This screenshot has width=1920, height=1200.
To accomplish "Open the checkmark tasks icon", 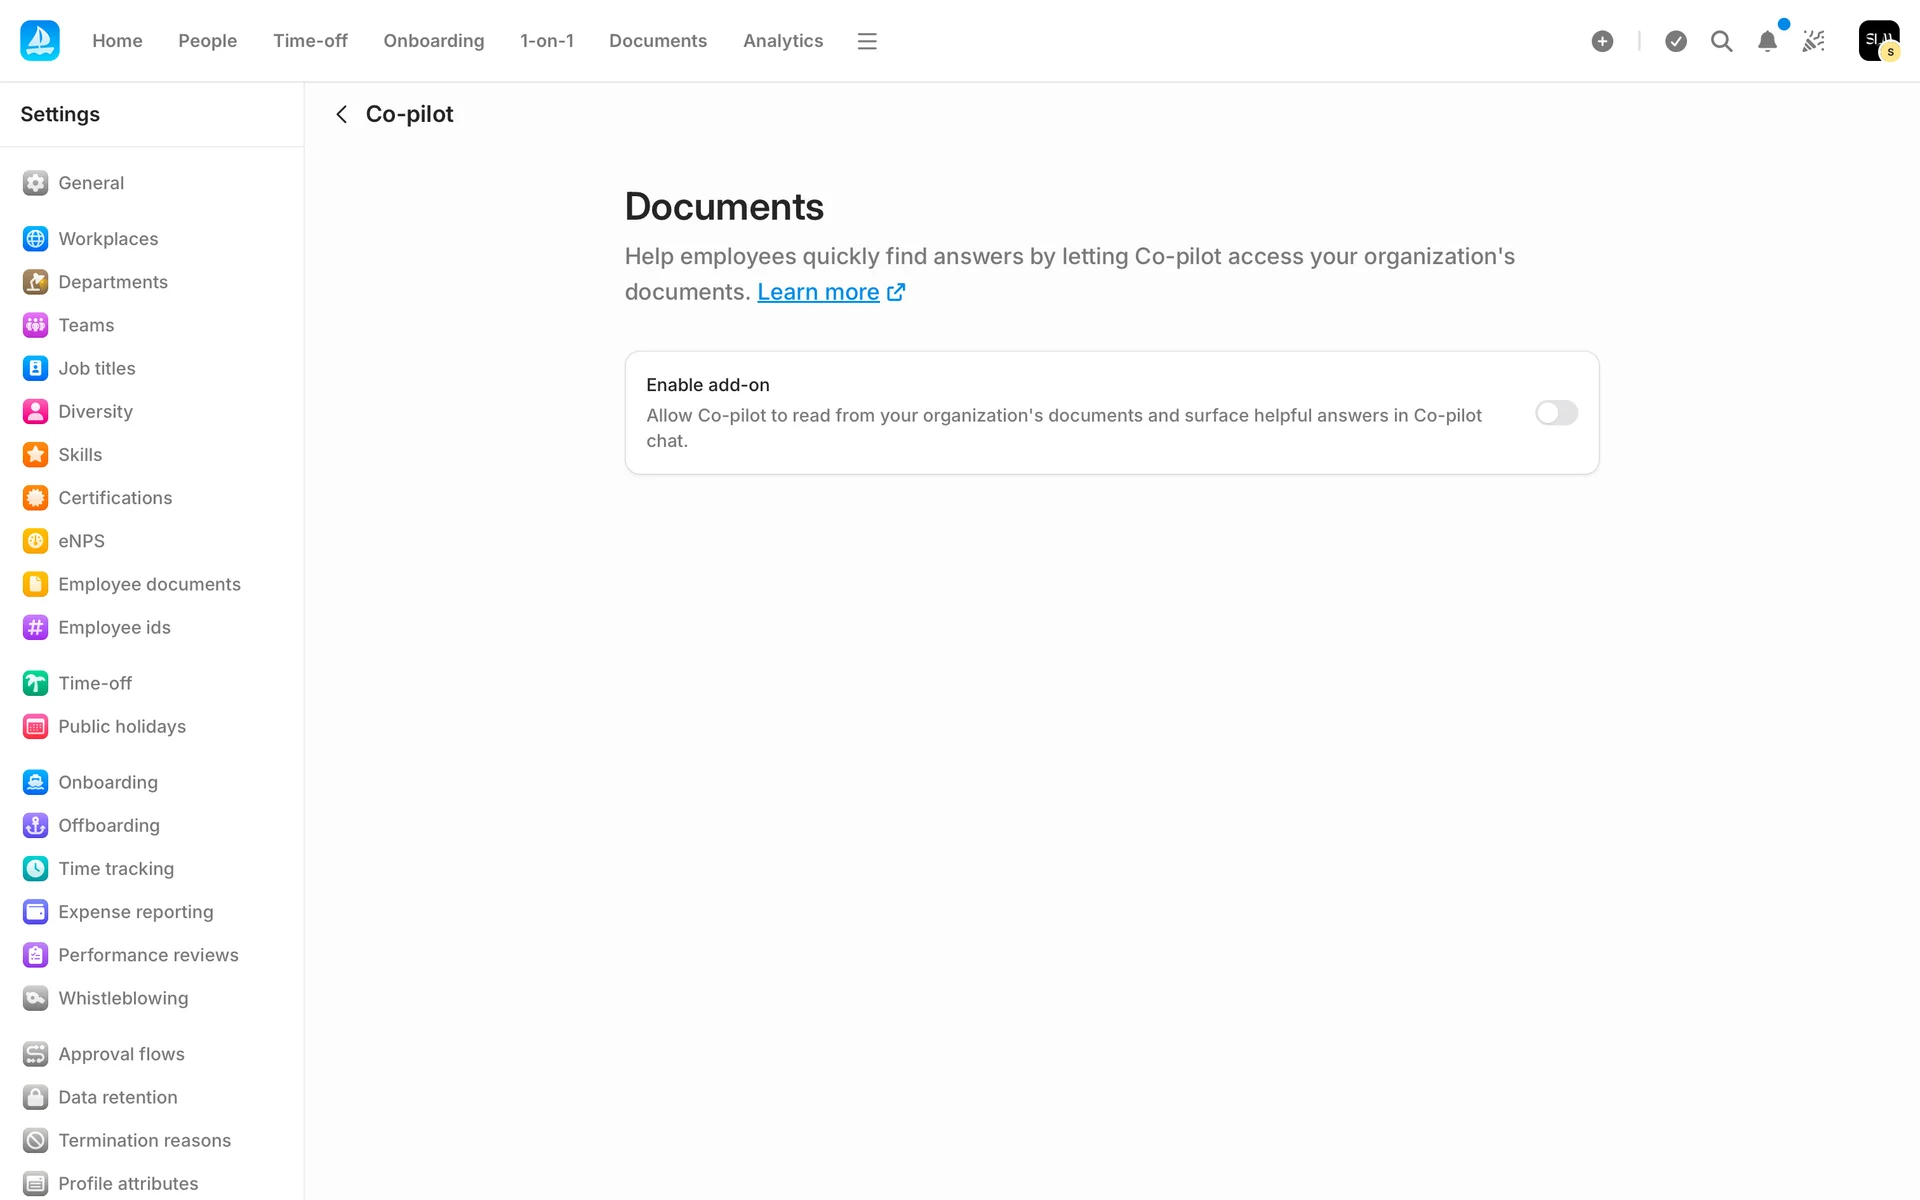I will (1676, 41).
